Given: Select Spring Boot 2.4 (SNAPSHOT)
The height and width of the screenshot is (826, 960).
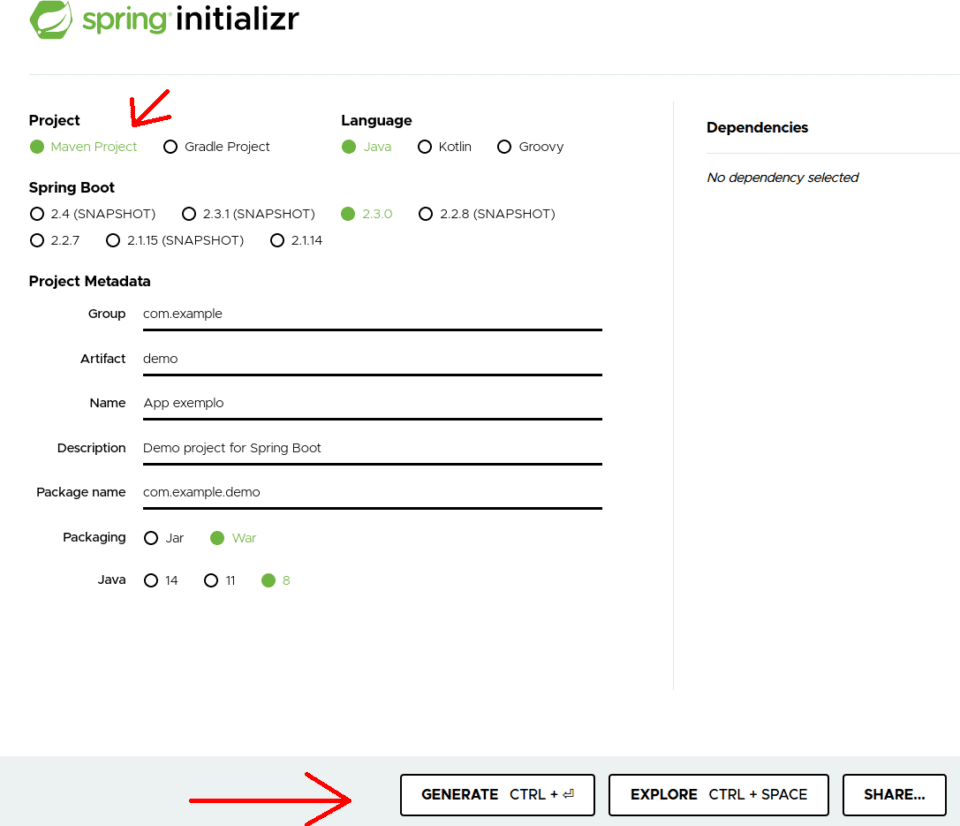Looking at the screenshot, I should [x=92, y=214].
